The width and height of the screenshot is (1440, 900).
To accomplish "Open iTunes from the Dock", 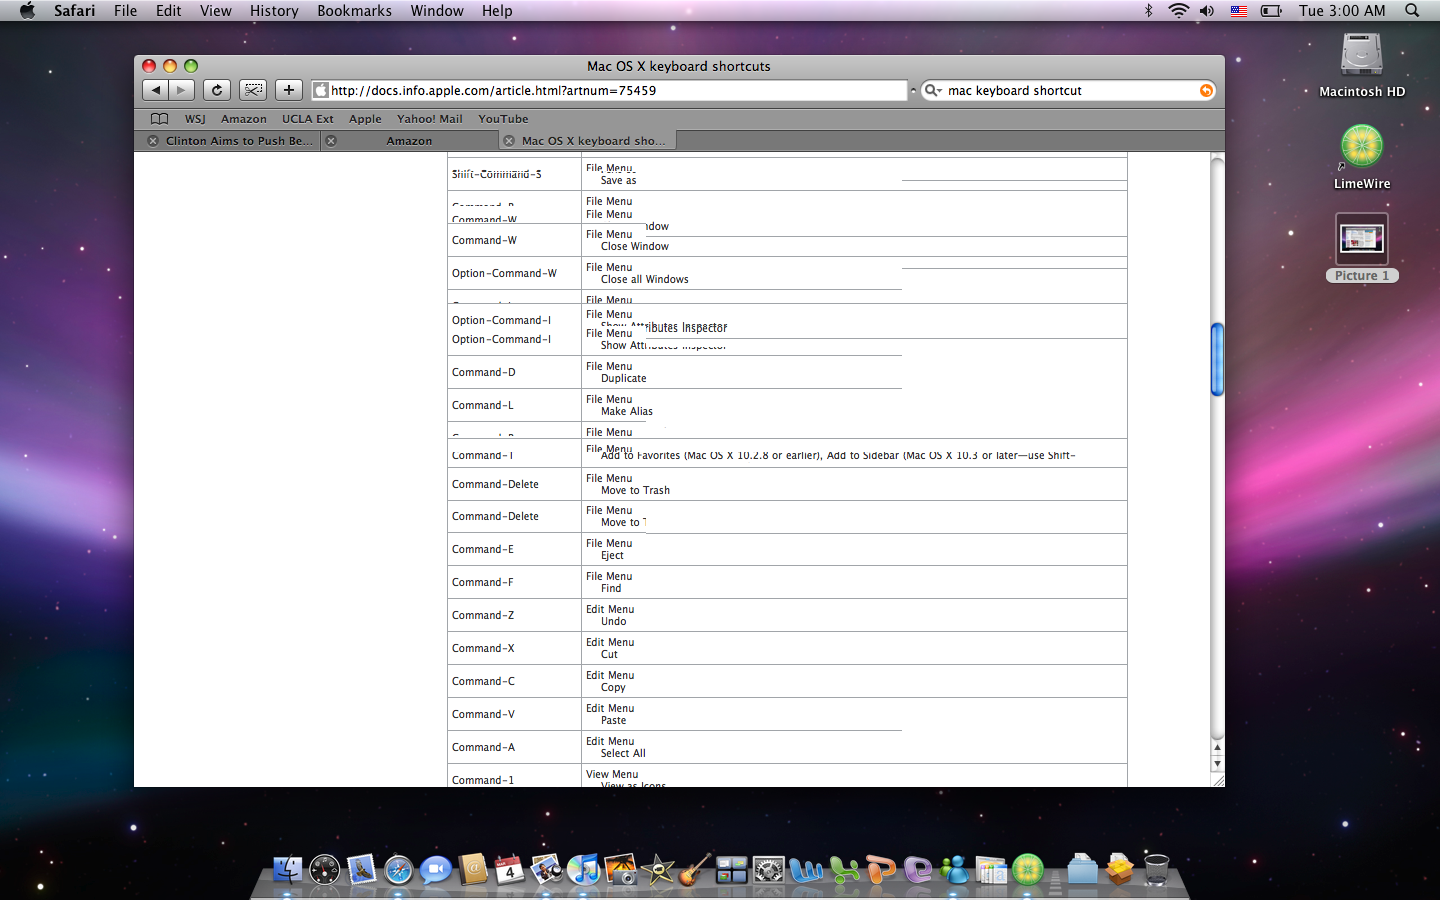I will click(584, 869).
